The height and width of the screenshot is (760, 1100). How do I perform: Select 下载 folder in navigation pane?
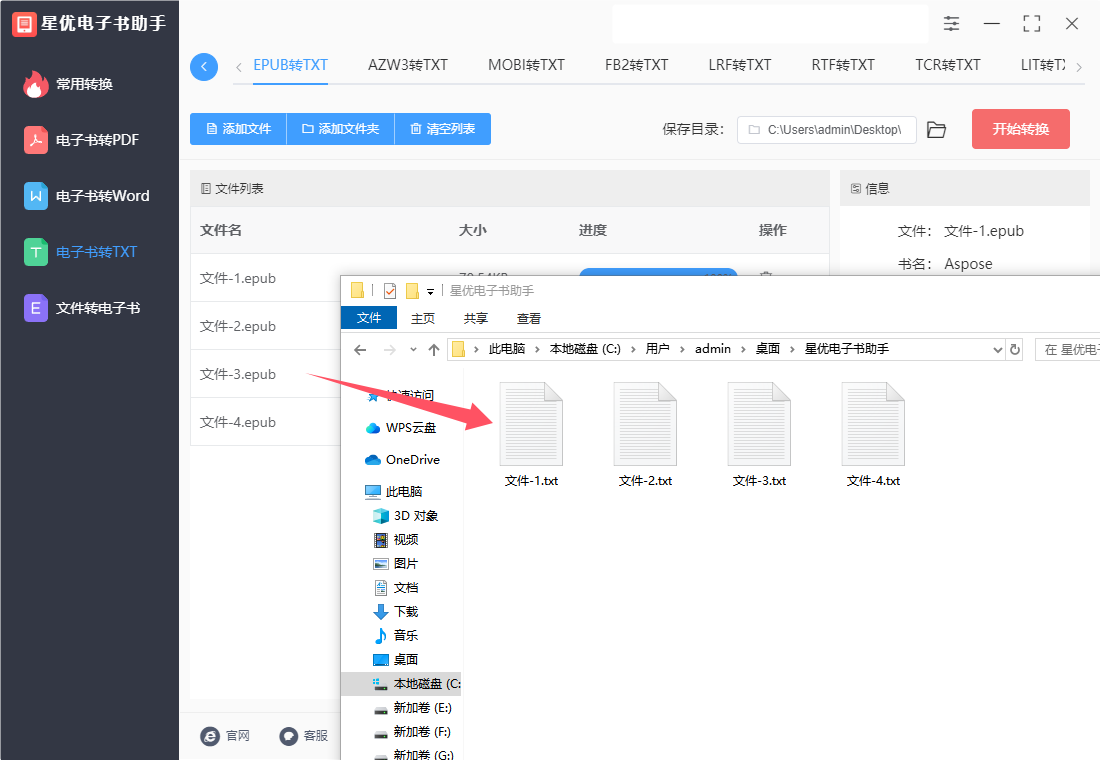pyautogui.click(x=396, y=611)
